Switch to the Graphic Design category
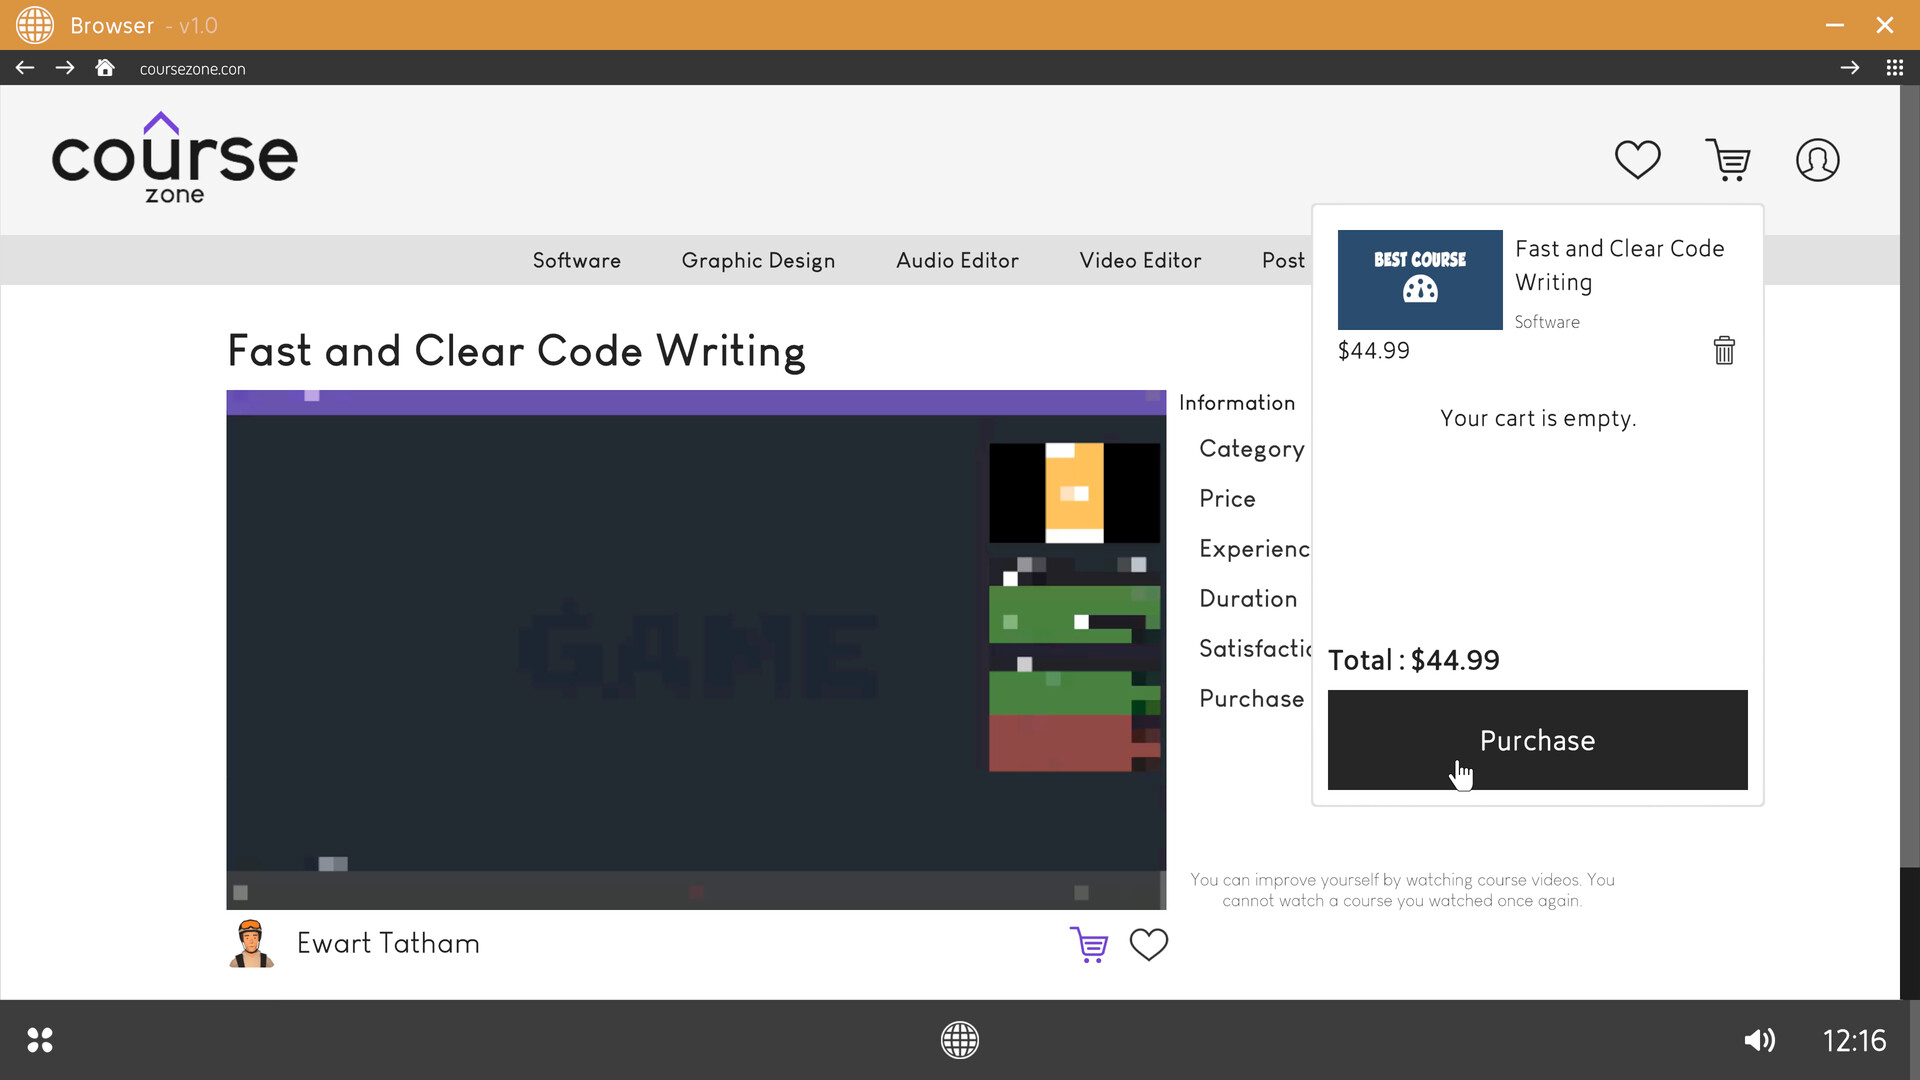 758,260
